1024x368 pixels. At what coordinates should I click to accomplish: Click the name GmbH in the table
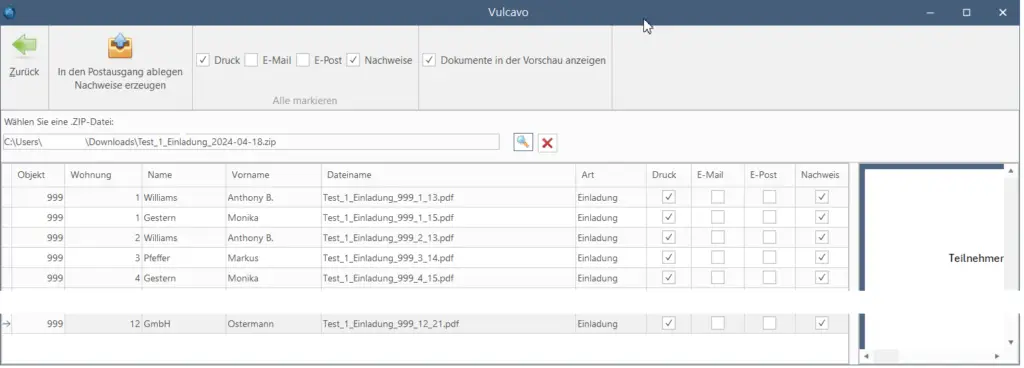click(x=157, y=323)
